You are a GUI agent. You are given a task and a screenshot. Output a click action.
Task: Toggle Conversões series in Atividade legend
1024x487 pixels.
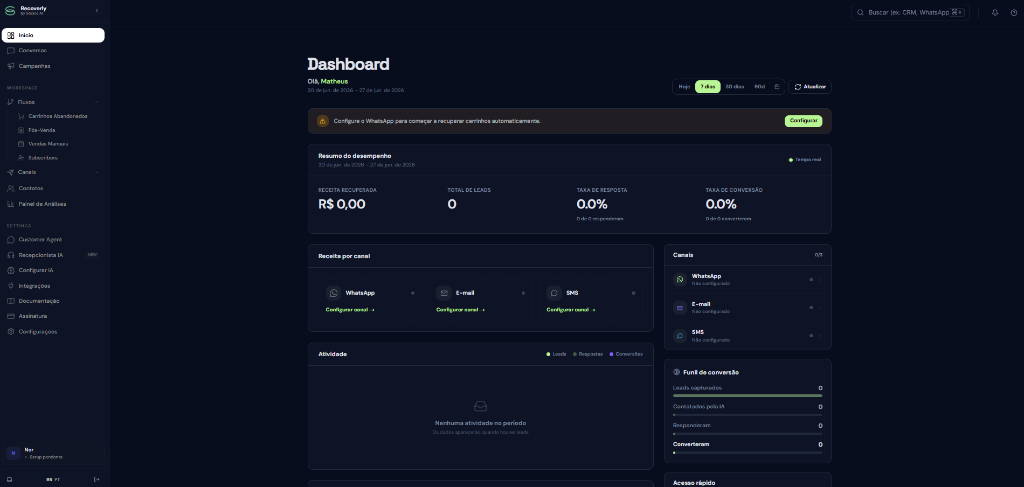coord(626,354)
